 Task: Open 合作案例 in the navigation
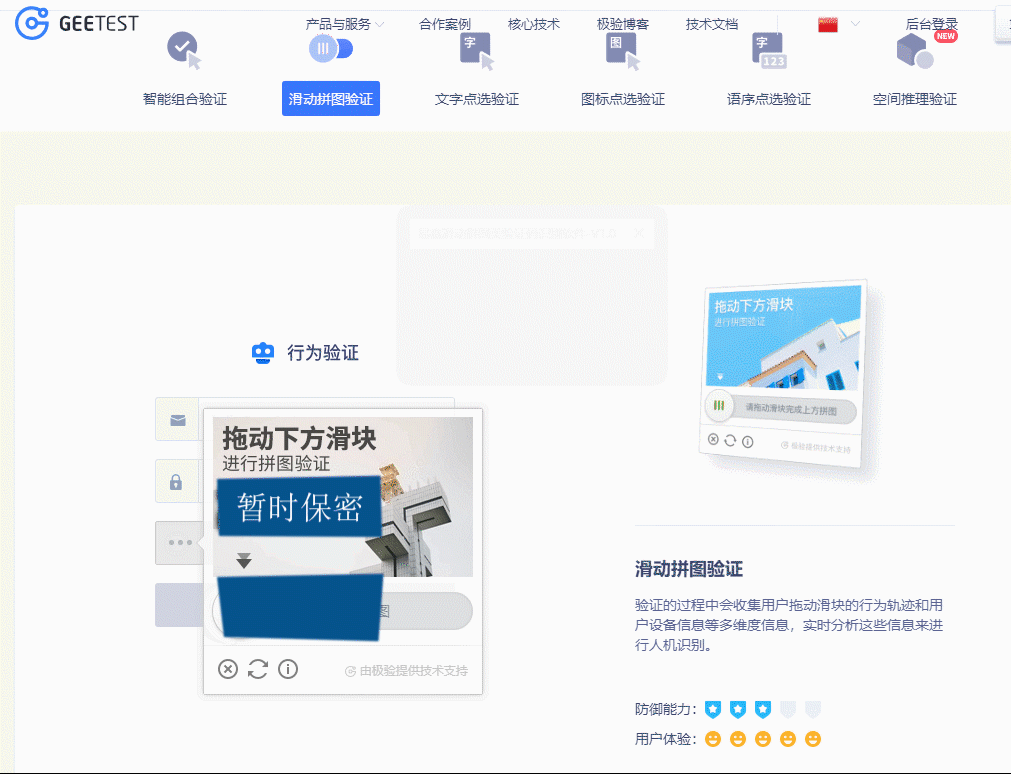point(445,24)
